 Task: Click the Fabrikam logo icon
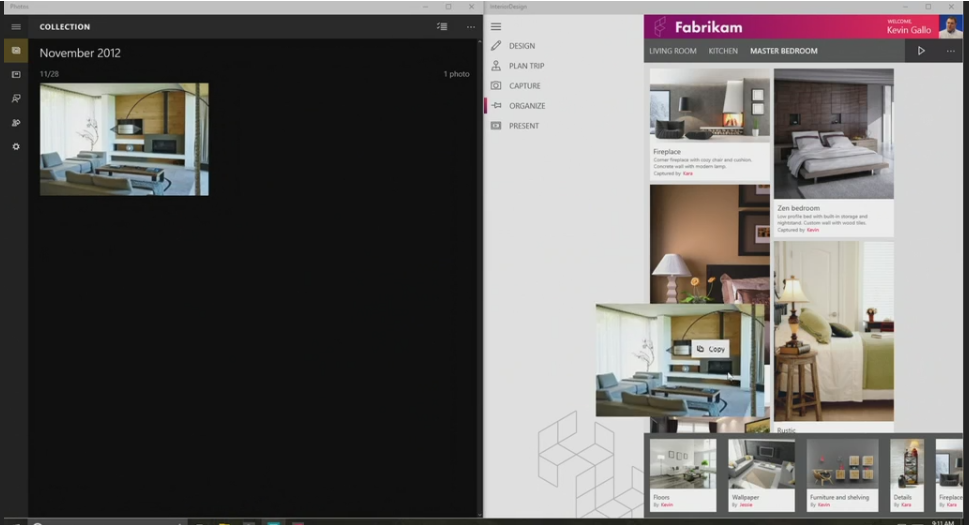pyautogui.click(x=660, y=27)
